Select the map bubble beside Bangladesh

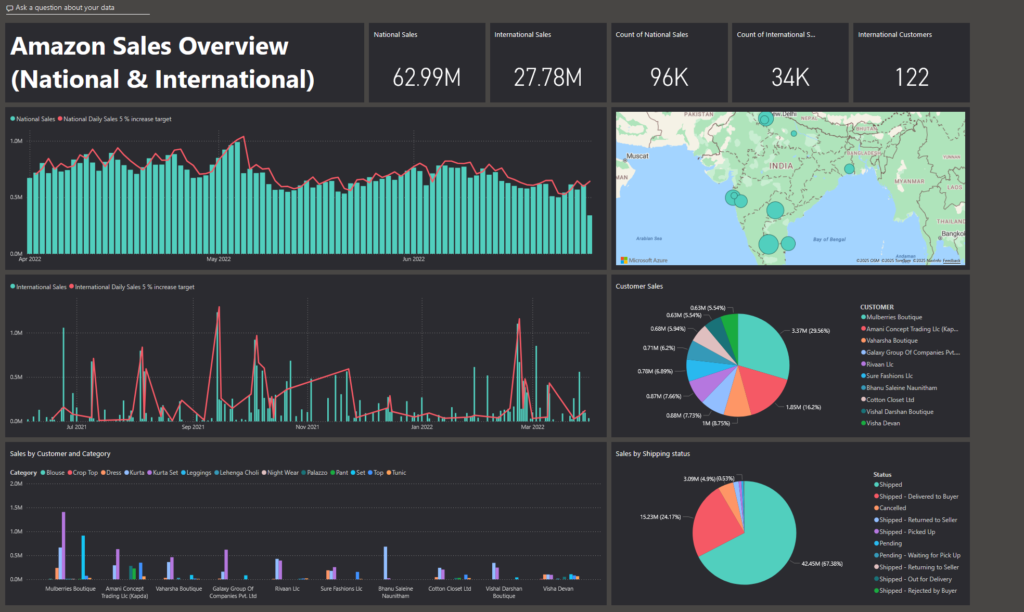pyautogui.click(x=849, y=169)
